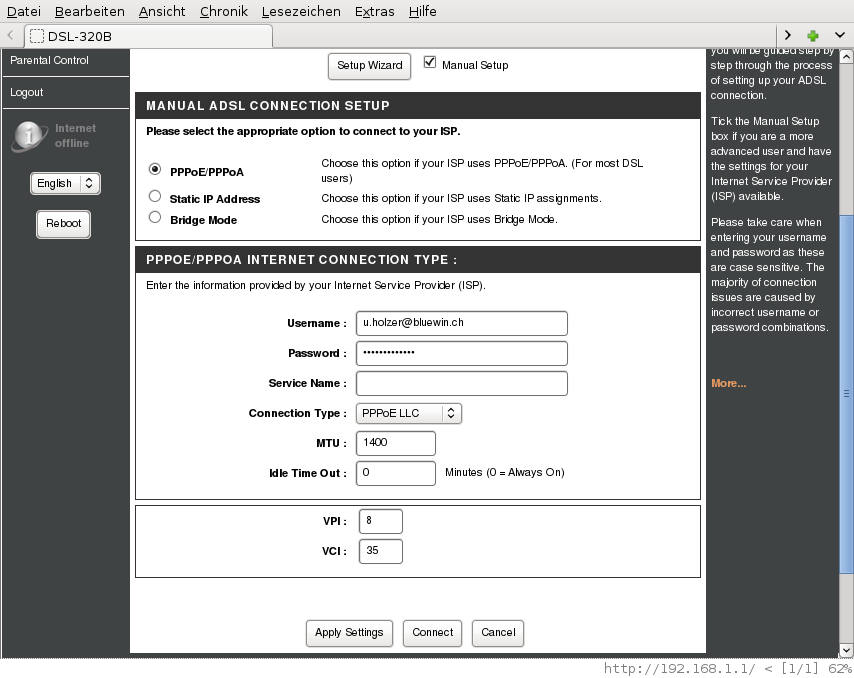
Task: Click the Password input field
Action: [462, 353]
